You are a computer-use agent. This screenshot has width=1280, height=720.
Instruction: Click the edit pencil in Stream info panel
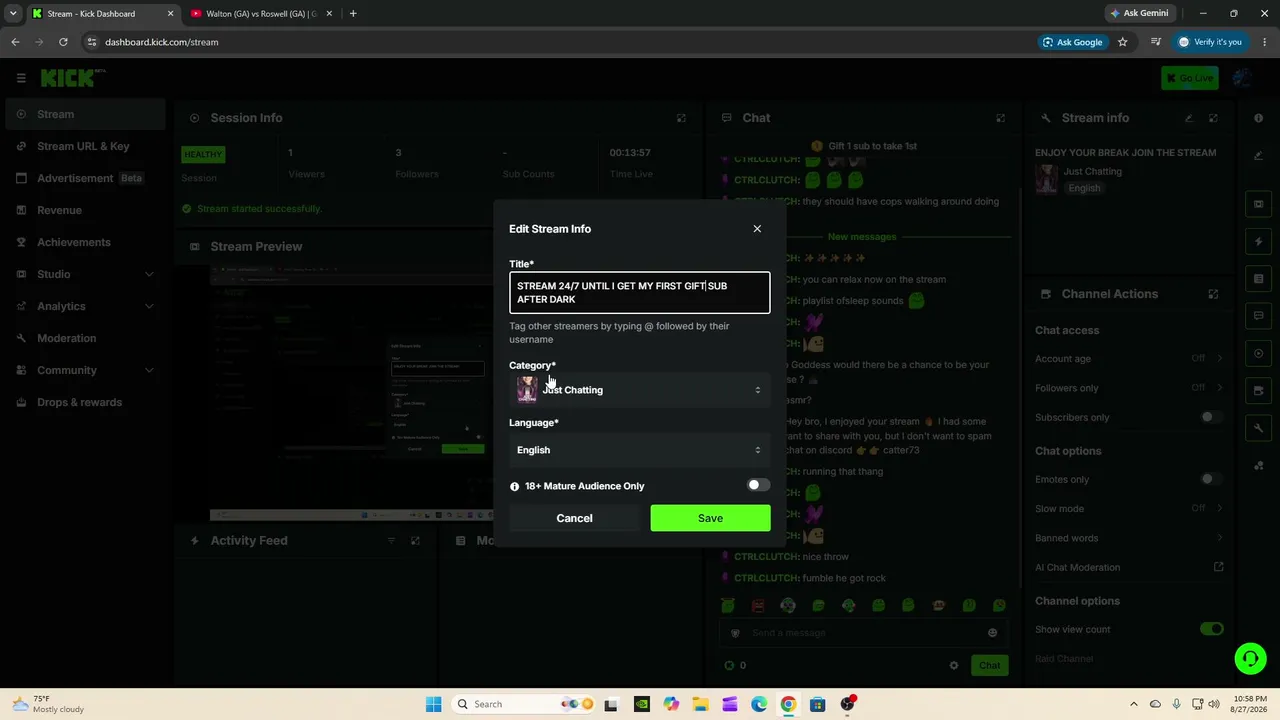(1189, 118)
